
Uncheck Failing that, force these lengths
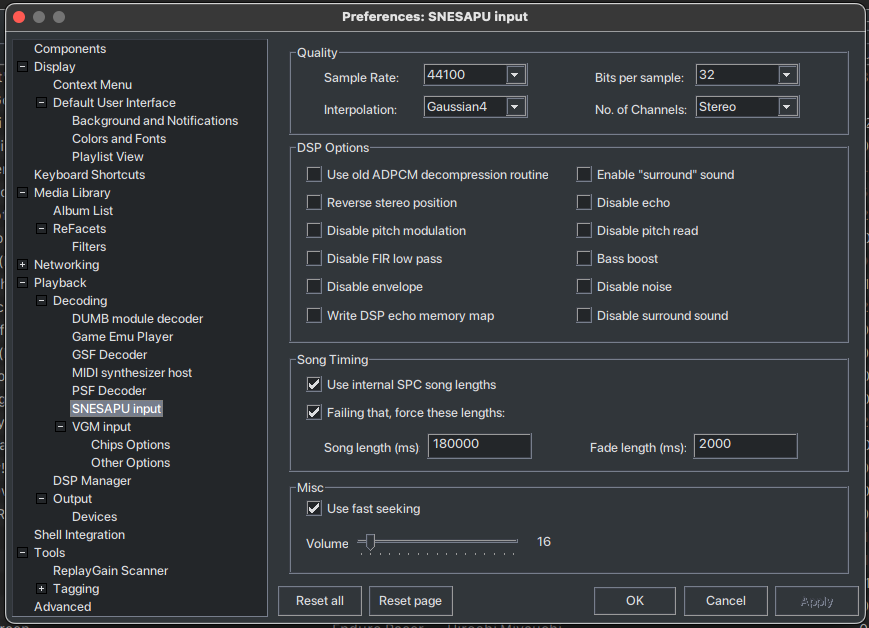coord(314,412)
